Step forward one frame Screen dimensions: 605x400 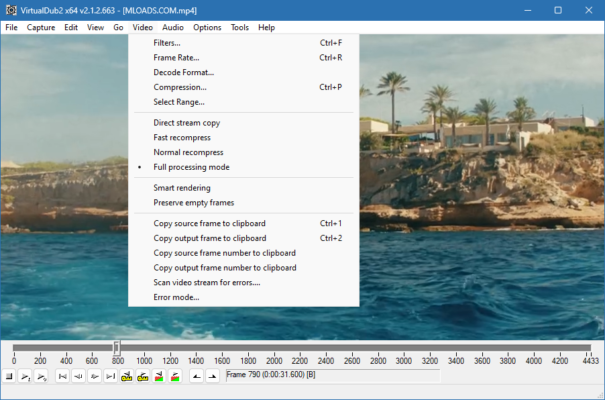[x=95, y=376]
